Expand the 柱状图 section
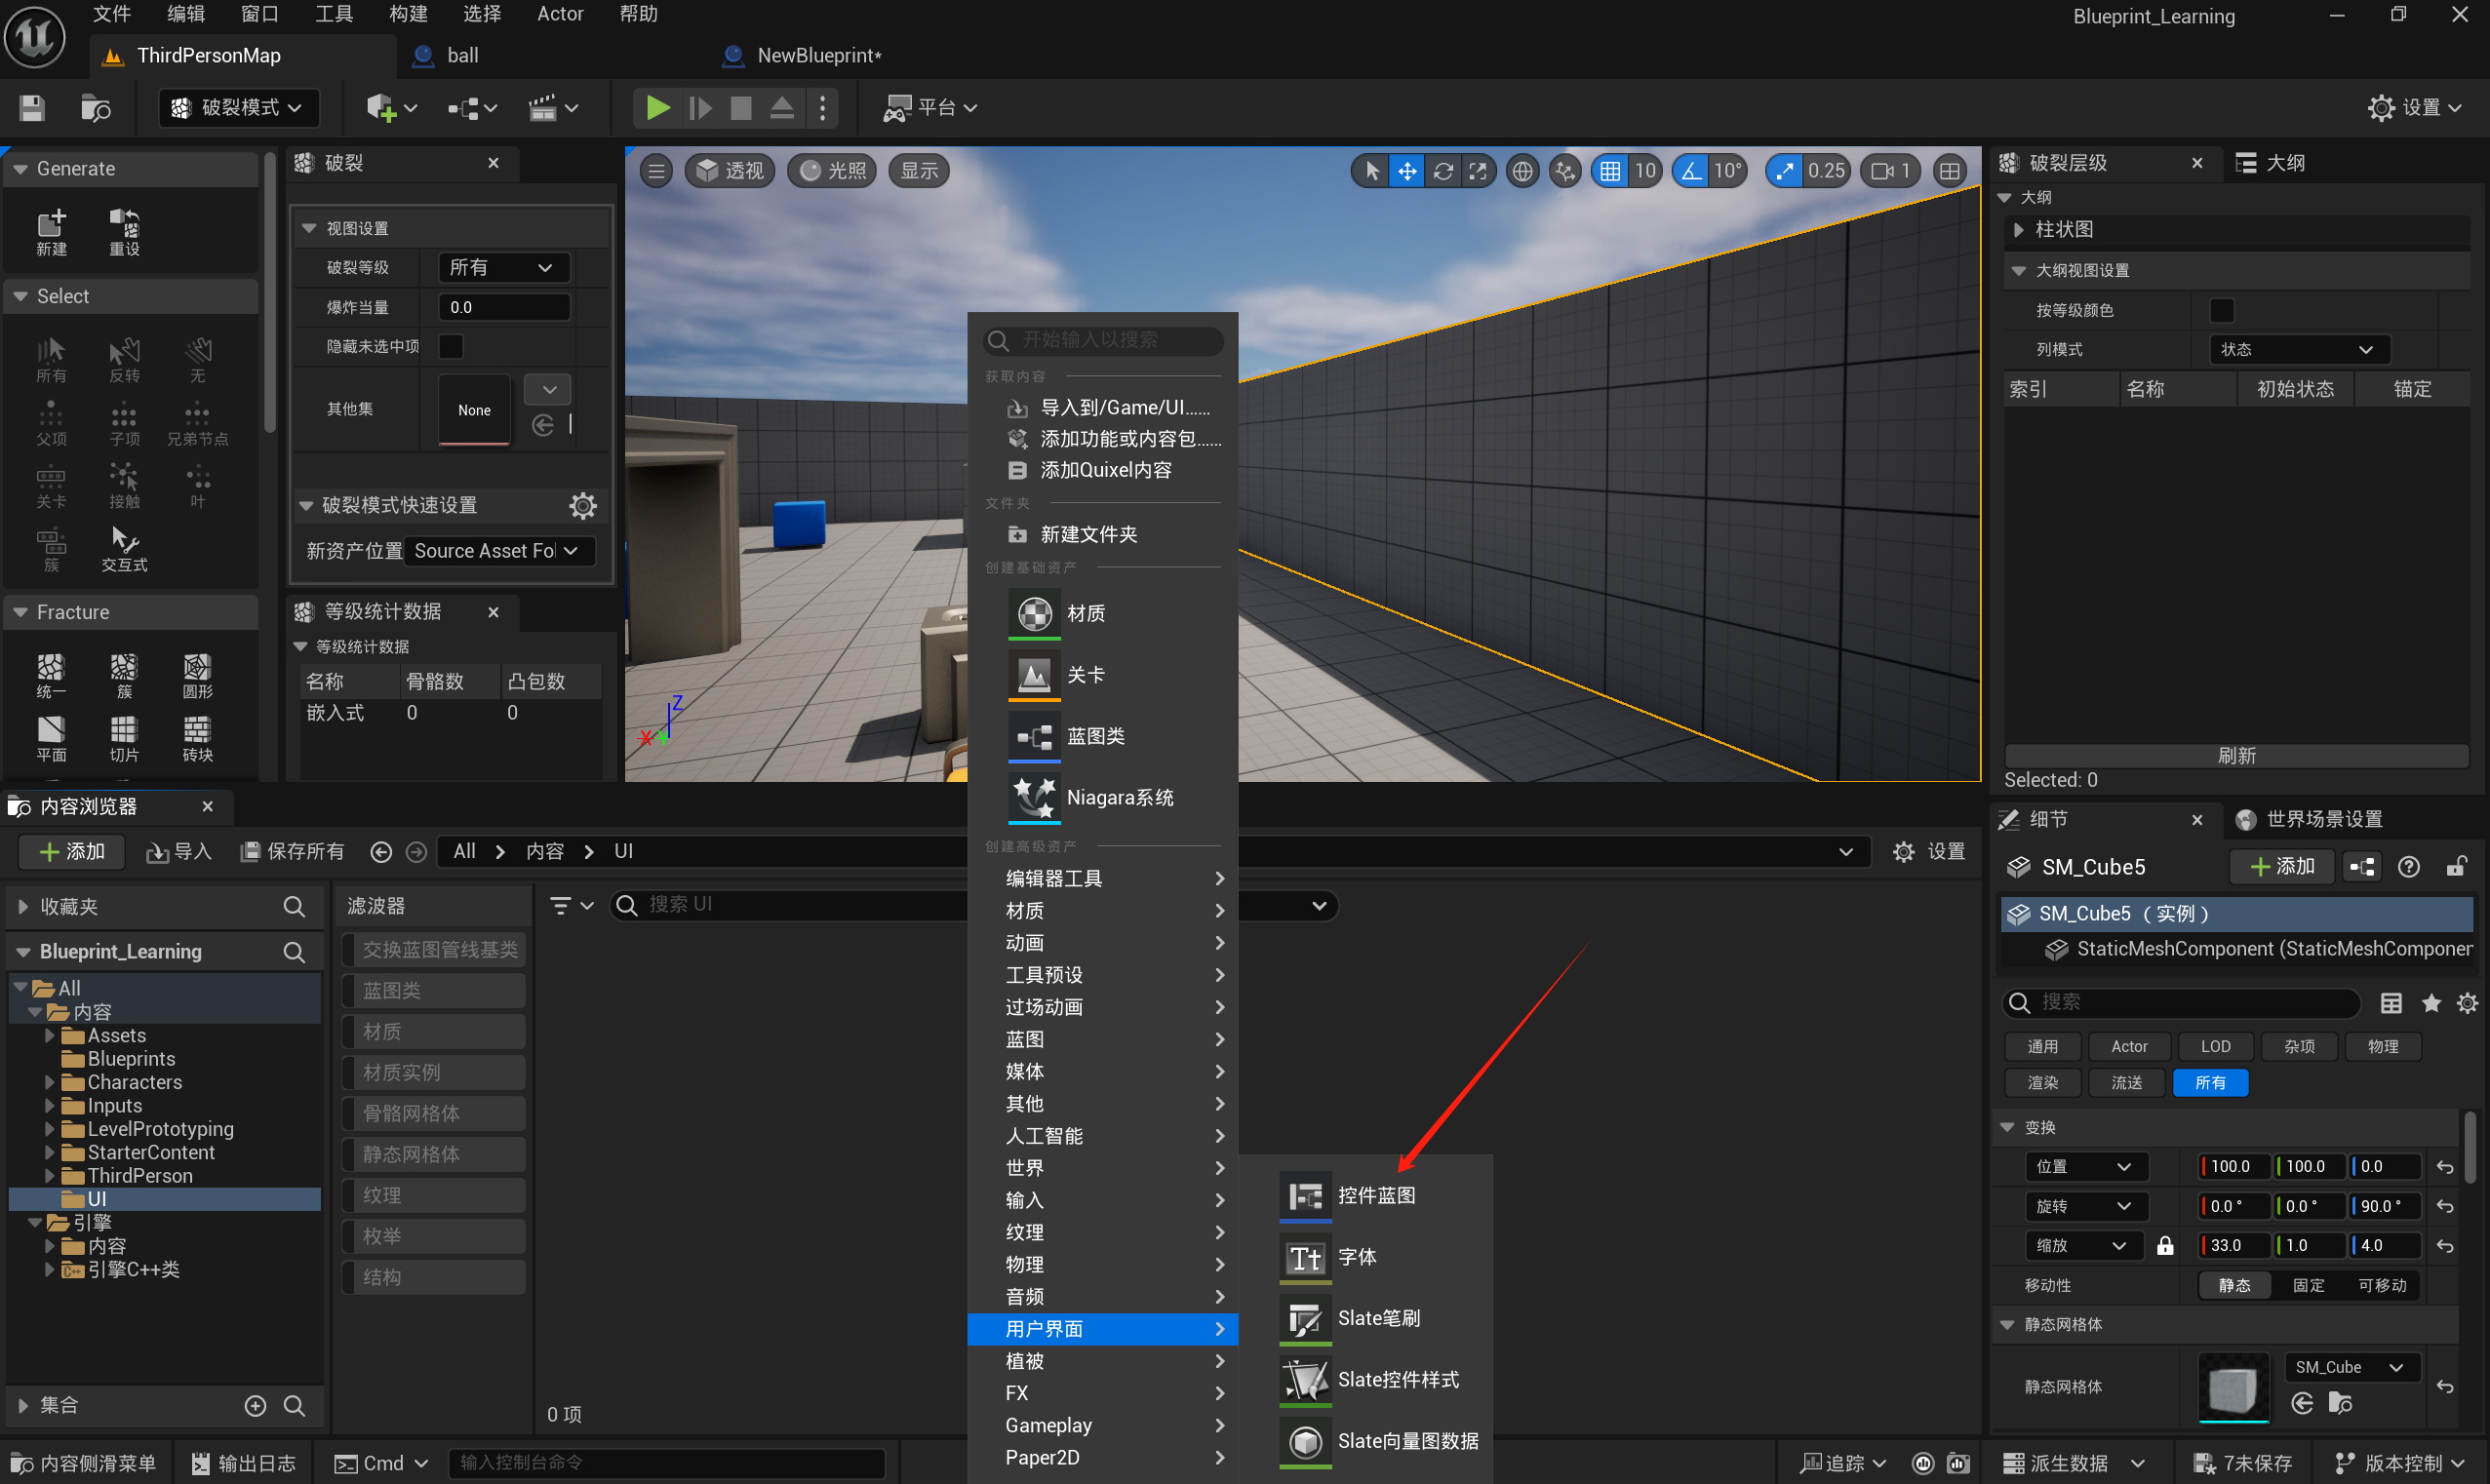Screen dimensions: 2490x1484 click(x=2018, y=229)
